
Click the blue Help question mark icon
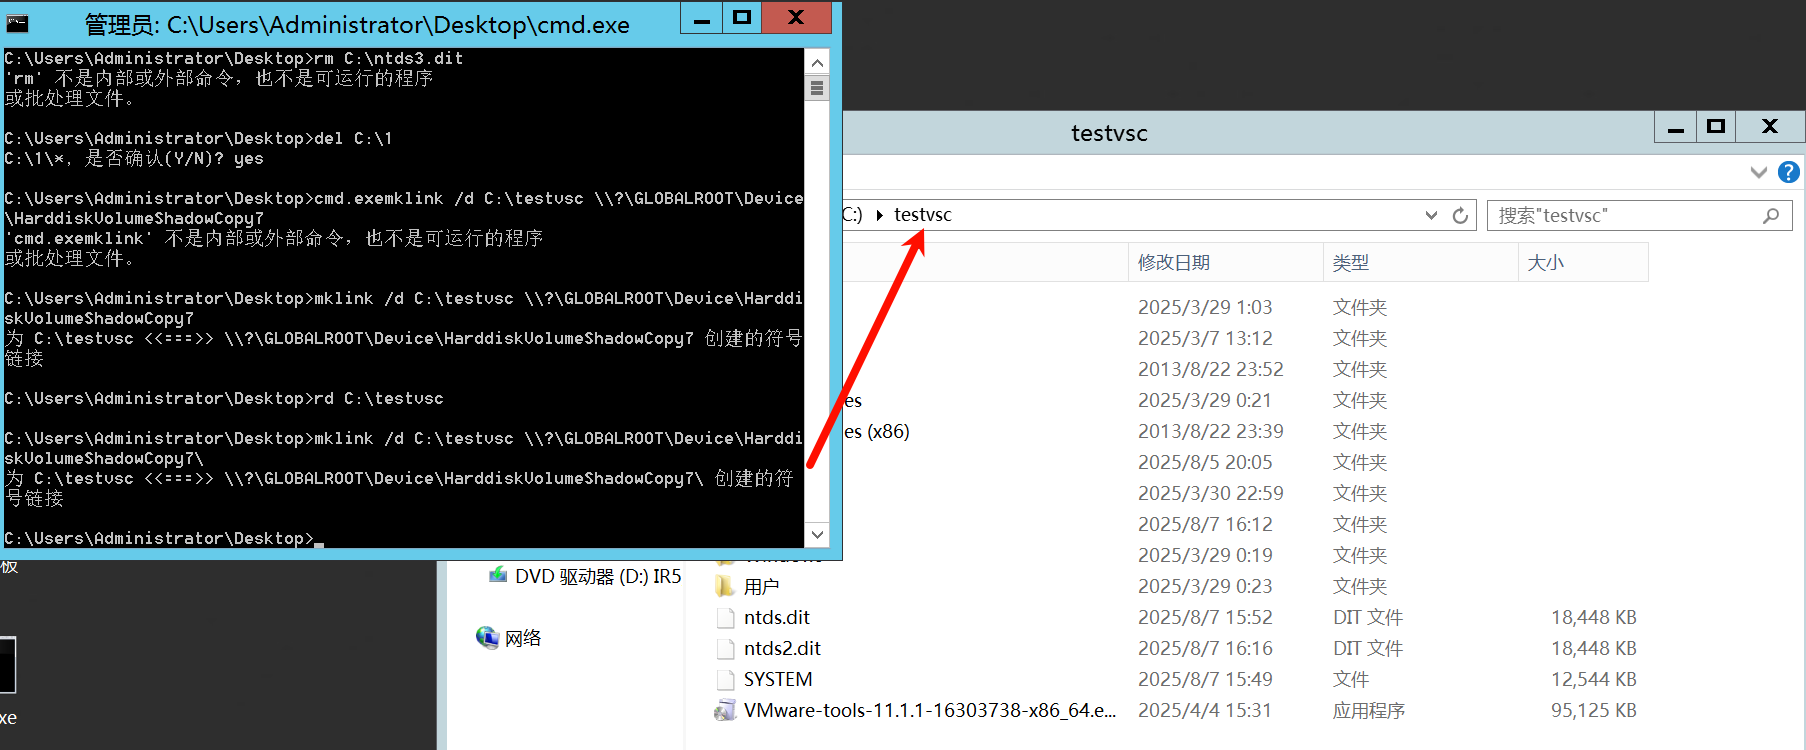click(x=1788, y=172)
